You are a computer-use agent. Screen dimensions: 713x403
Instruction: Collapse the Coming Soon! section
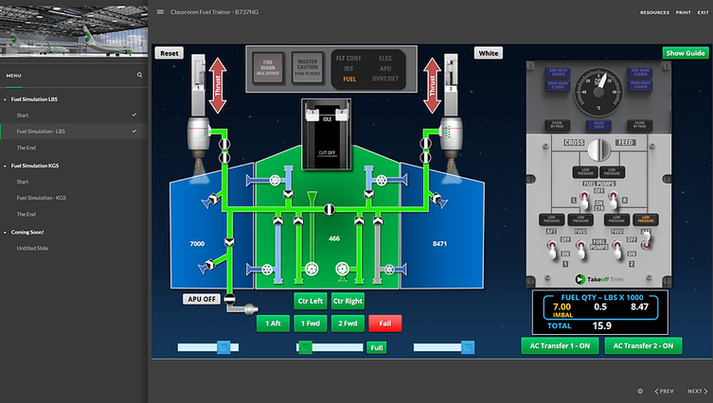click(5, 232)
